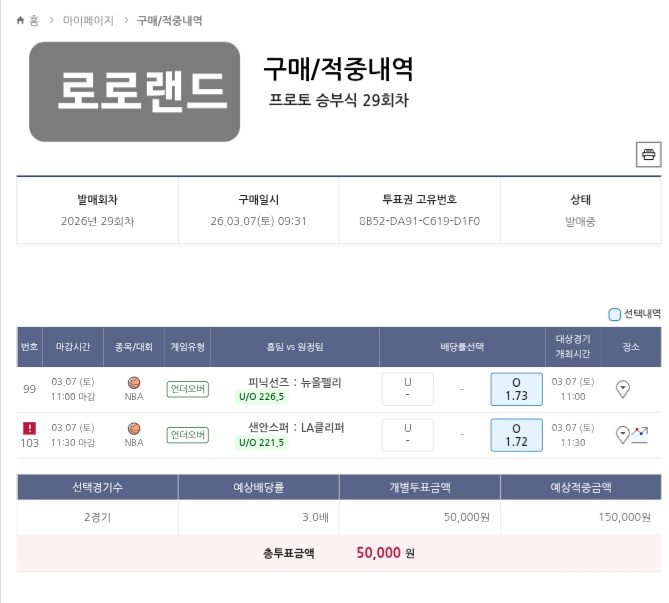
Task: Select U option for 샌안스퍼 match
Action: (x=407, y=435)
